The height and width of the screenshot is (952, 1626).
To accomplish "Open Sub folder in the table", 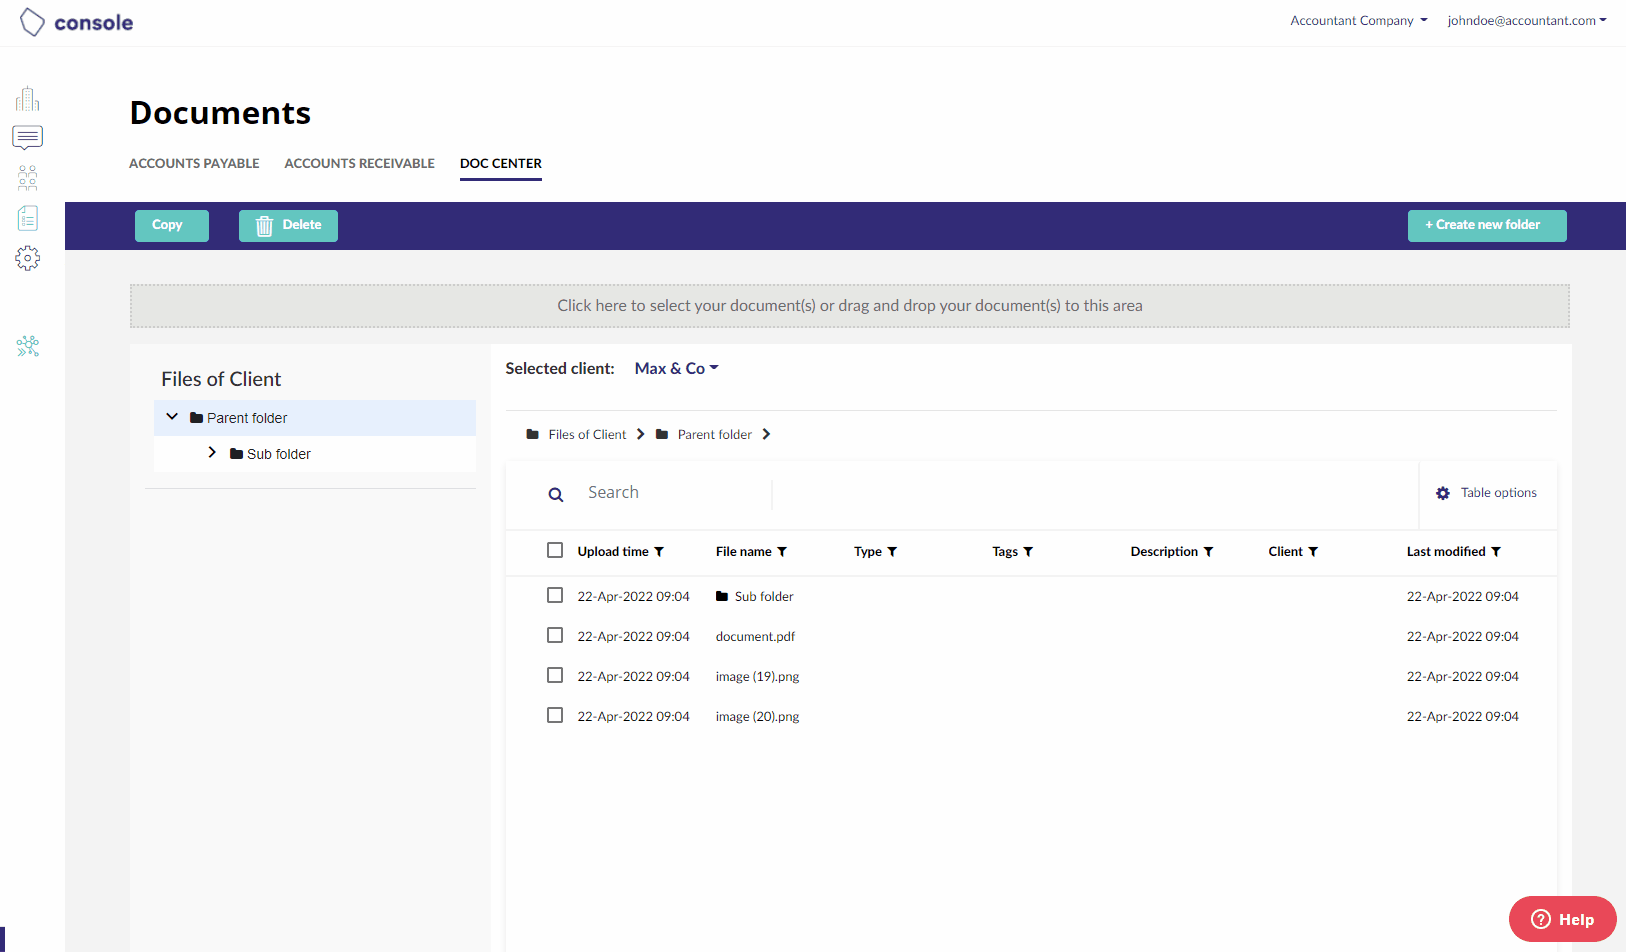I will pyautogui.click(x=764, y=596).
